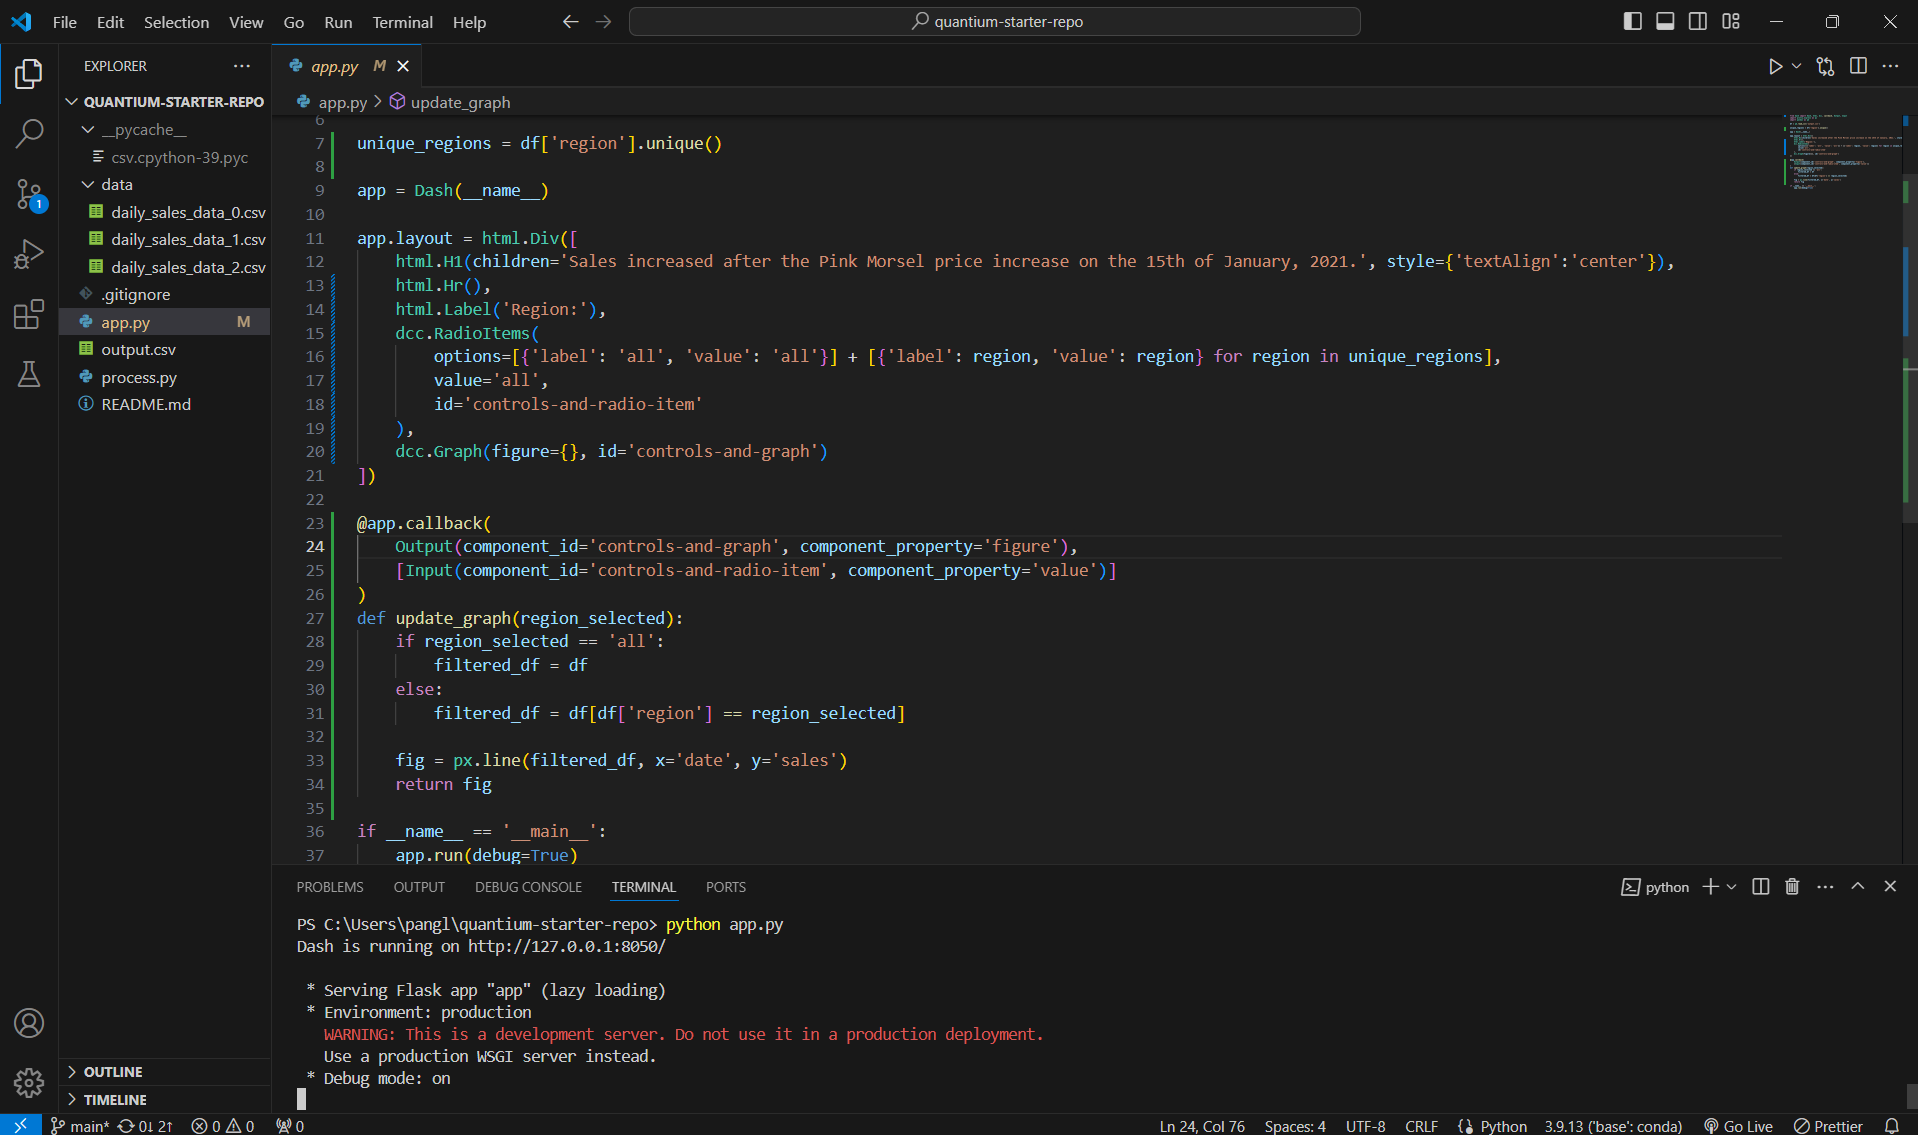This screenshot has width=1918, height=1135.
Task: Open the Search view in activity bar
Action: [x=29, y=133]
